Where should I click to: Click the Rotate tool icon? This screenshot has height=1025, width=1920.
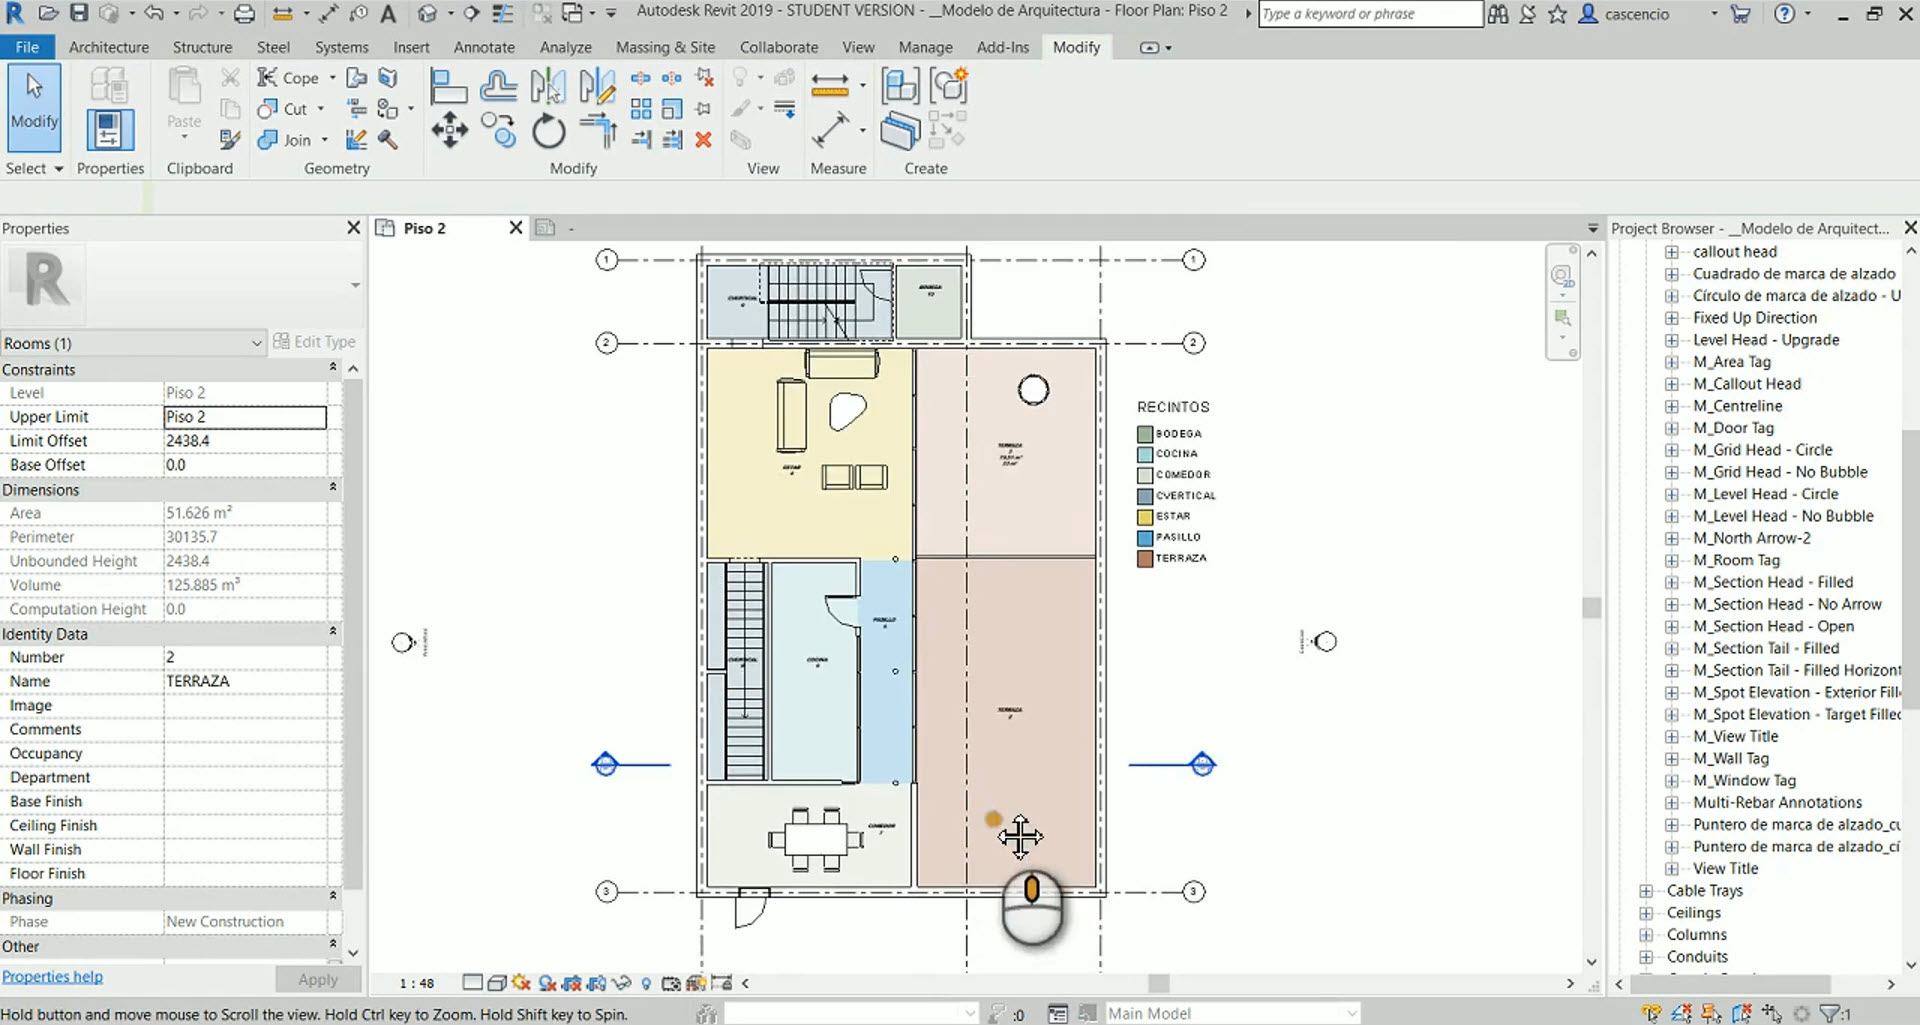548,132
